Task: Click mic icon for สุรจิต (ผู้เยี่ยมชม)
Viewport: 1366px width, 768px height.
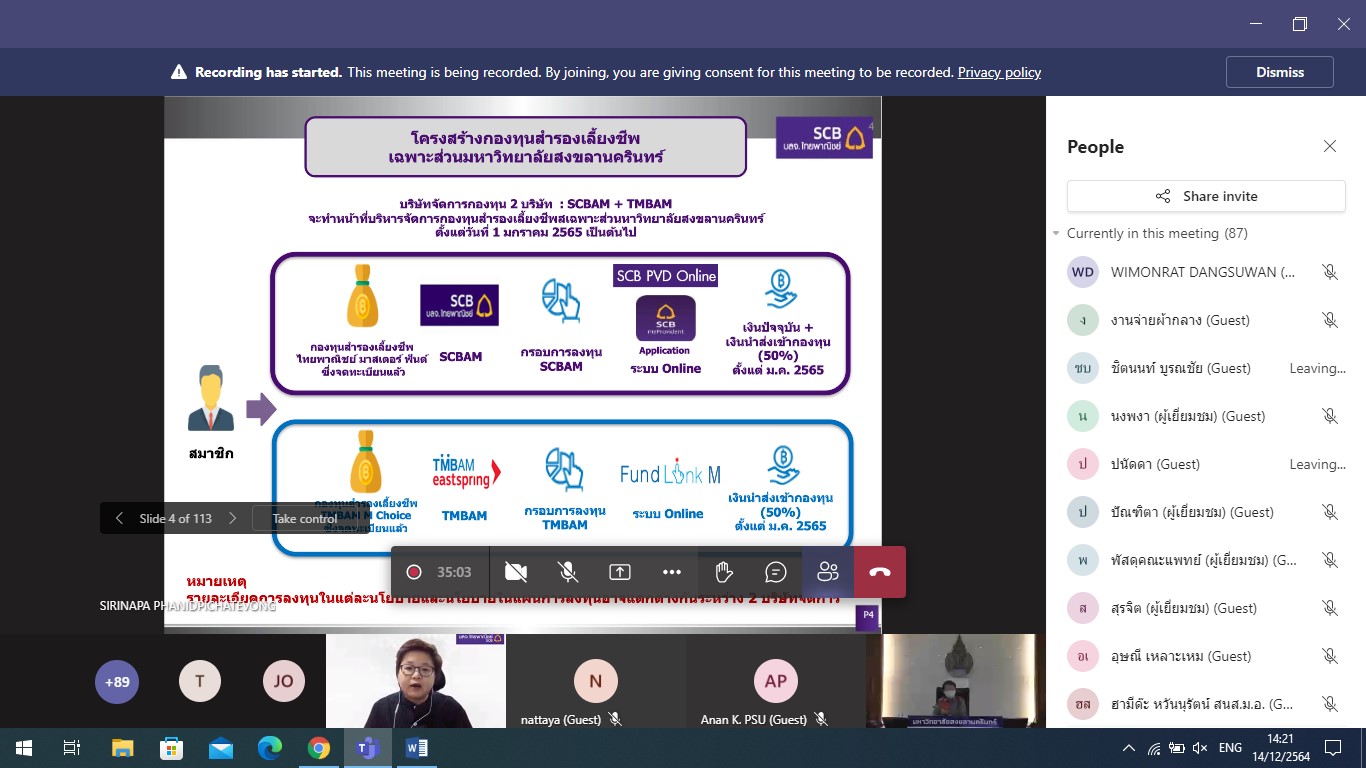Action: [1330, 608]
